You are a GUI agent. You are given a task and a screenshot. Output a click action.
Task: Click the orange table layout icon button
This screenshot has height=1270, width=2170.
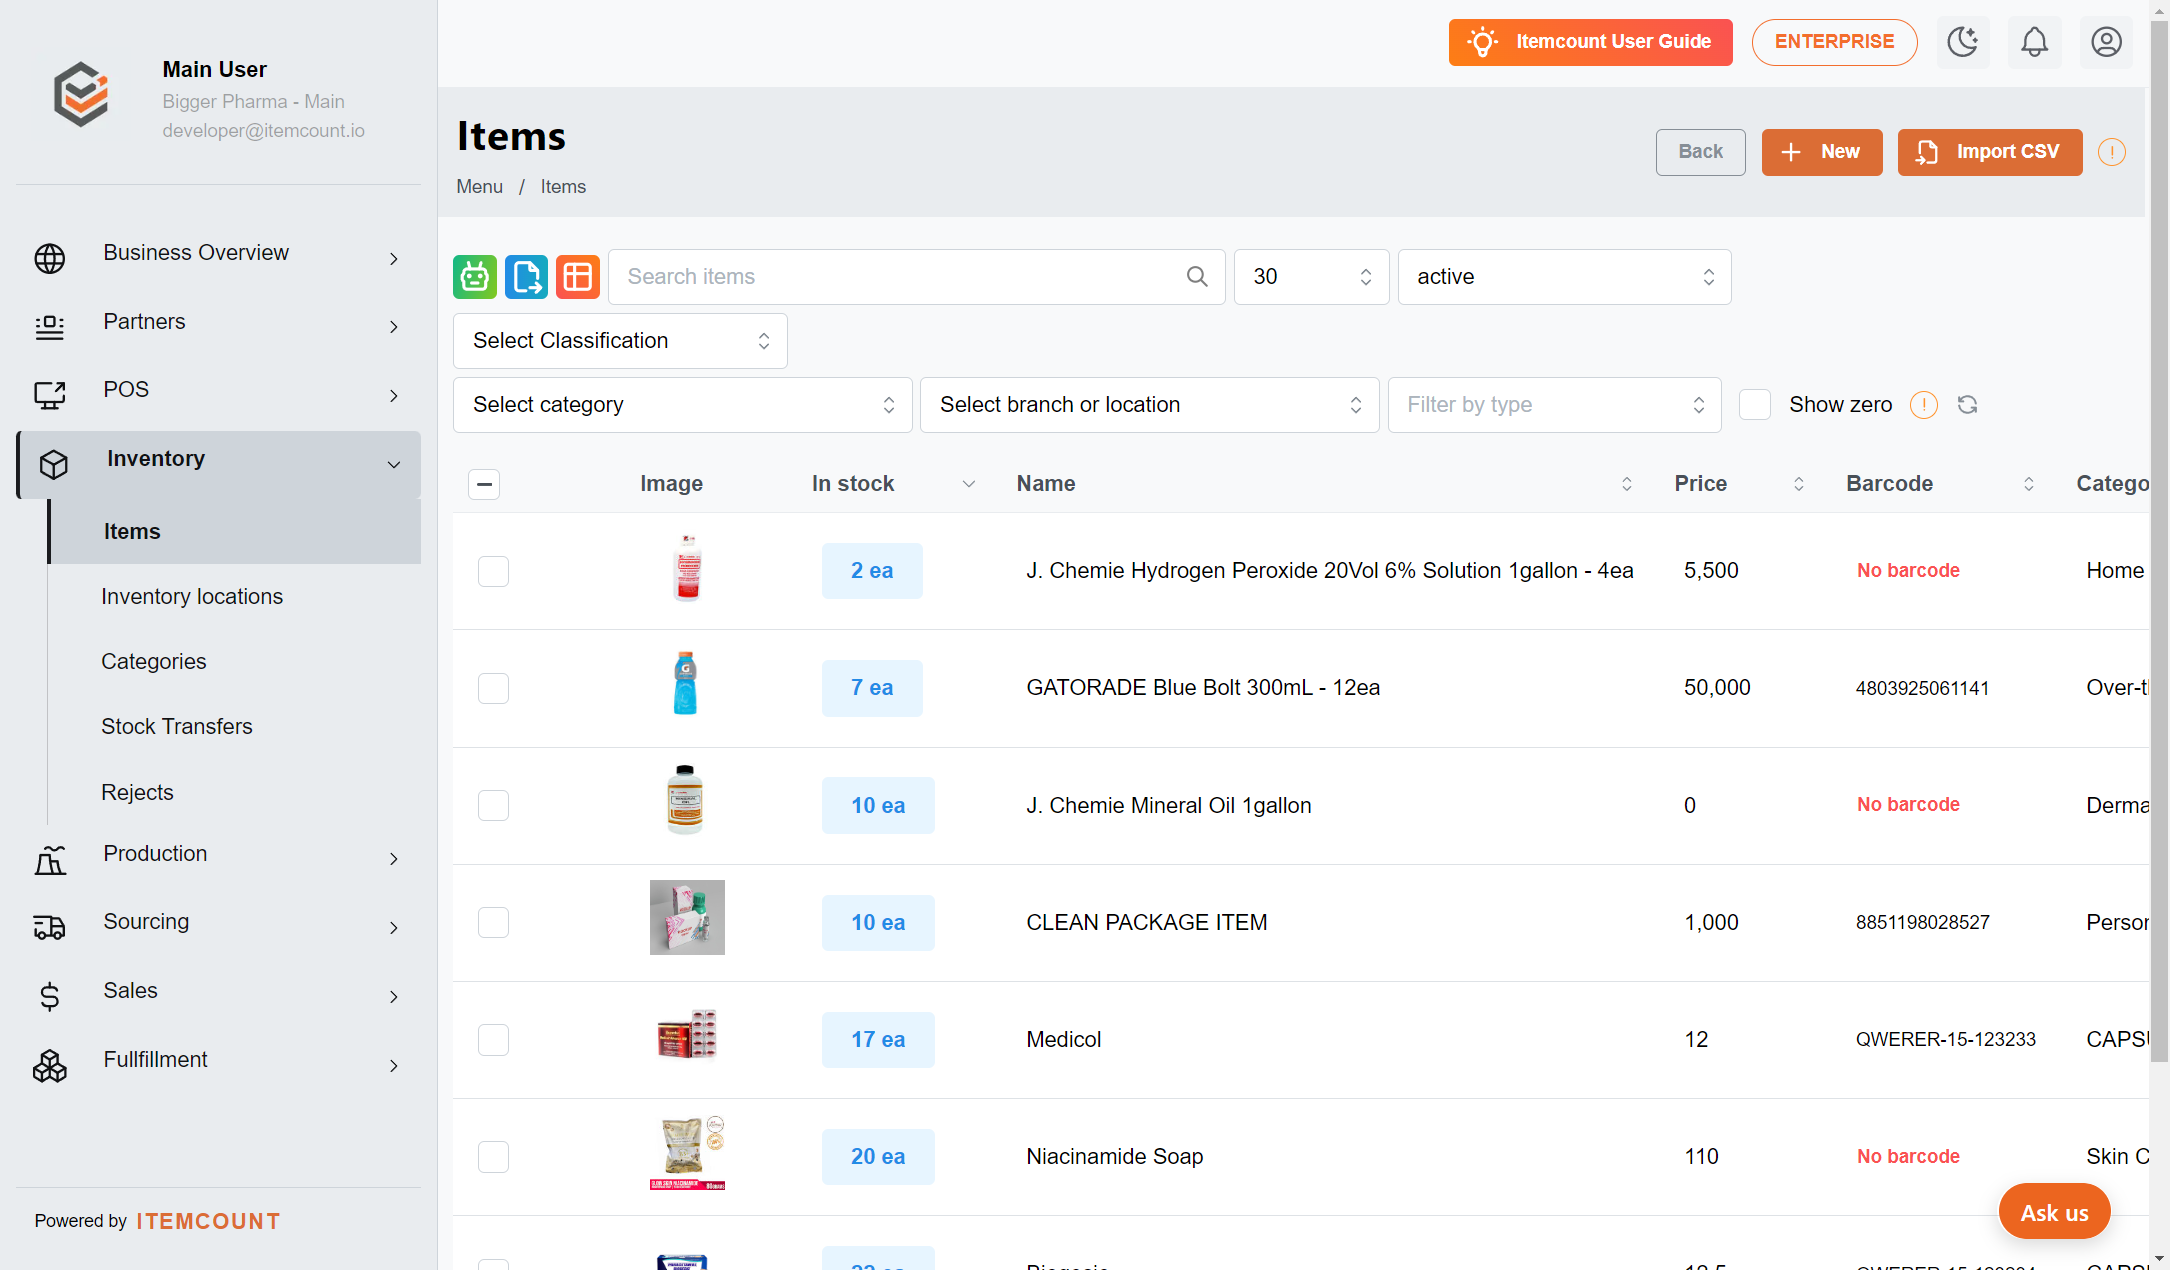coord(578,277)
